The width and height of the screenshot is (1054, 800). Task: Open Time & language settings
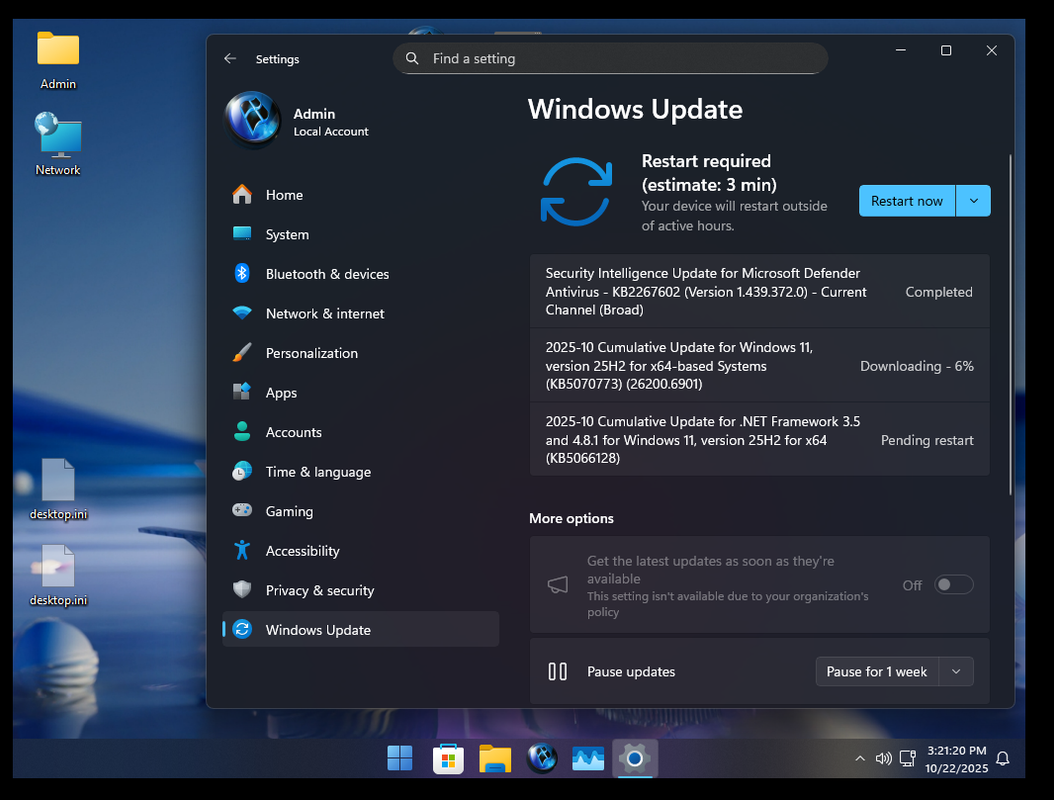[x=360, y=471]
